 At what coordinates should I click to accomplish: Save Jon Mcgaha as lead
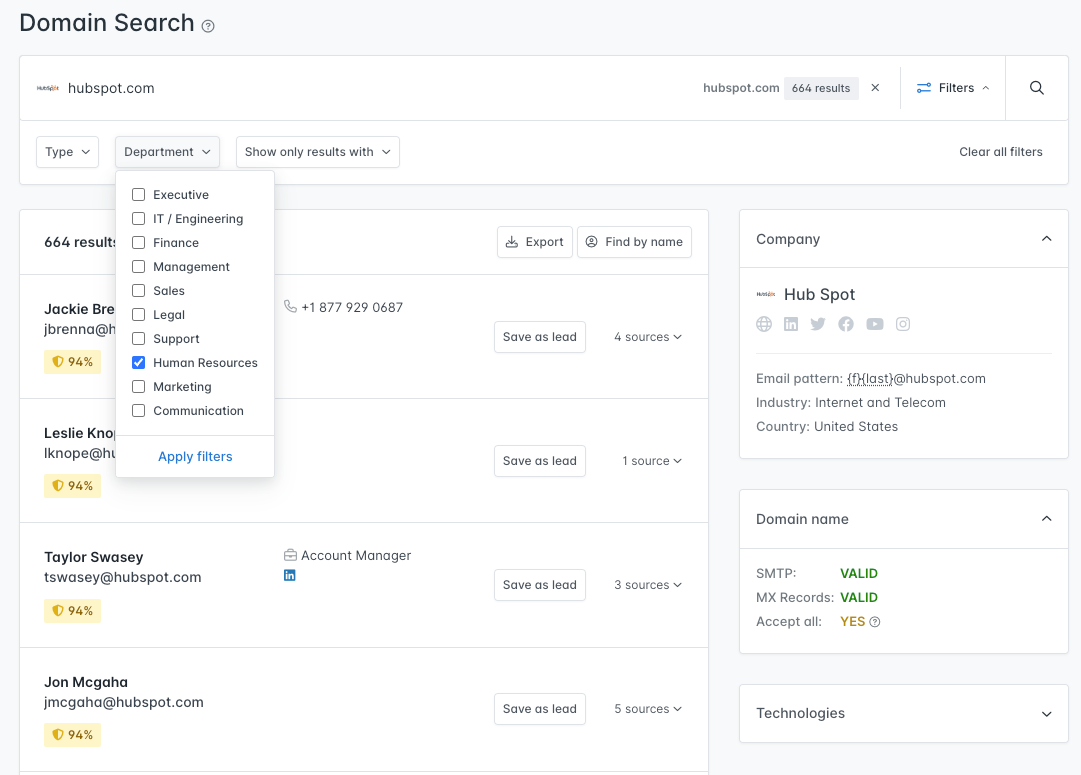pyautogui.click(x=540, y=709)
